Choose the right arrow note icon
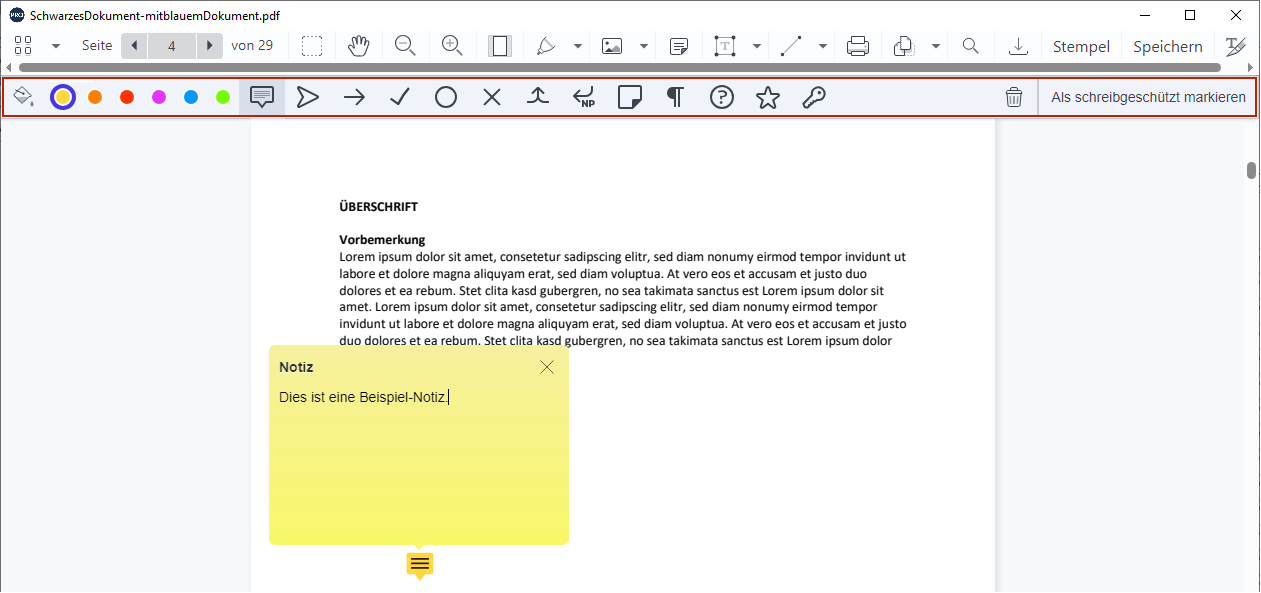The image size is (1261, 593). (354, 97)
